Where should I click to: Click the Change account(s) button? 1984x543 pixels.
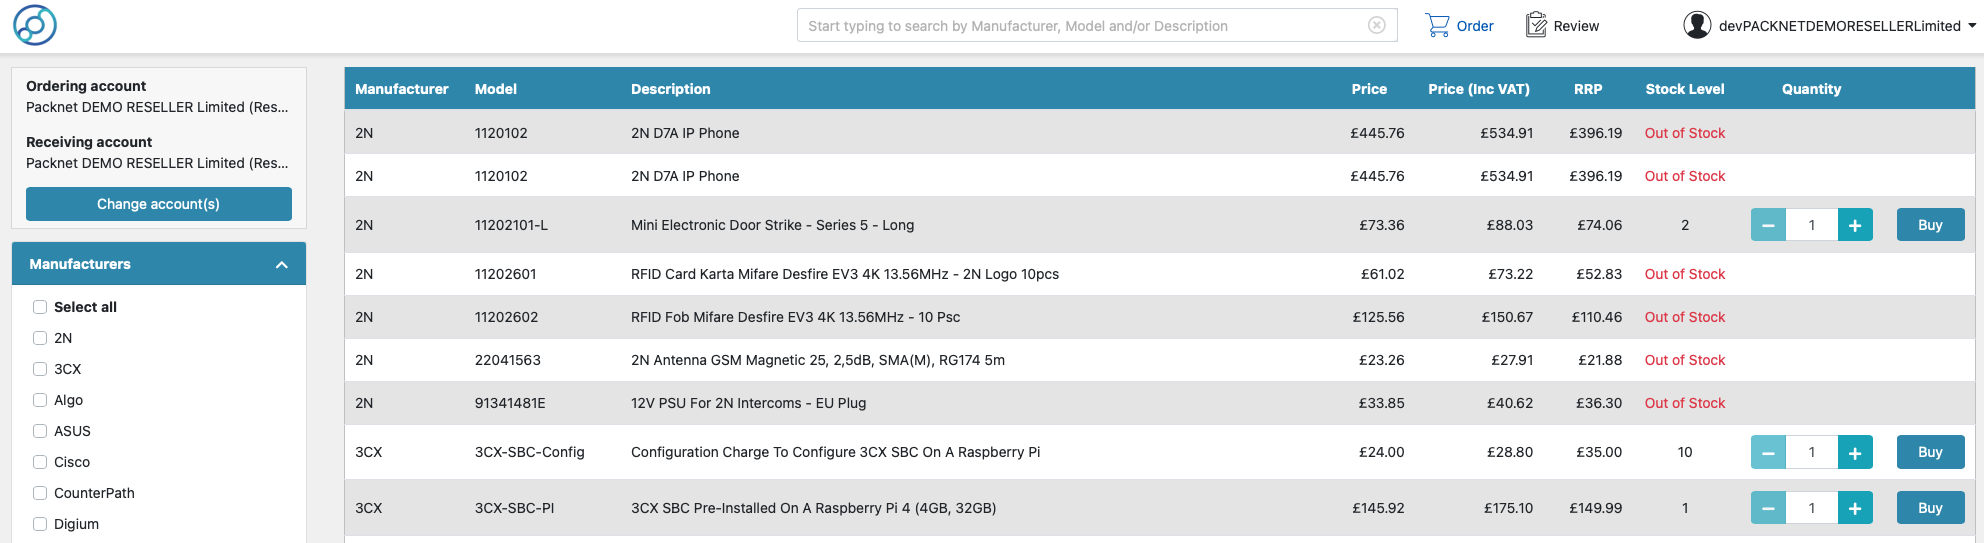(x=159, y=204)
